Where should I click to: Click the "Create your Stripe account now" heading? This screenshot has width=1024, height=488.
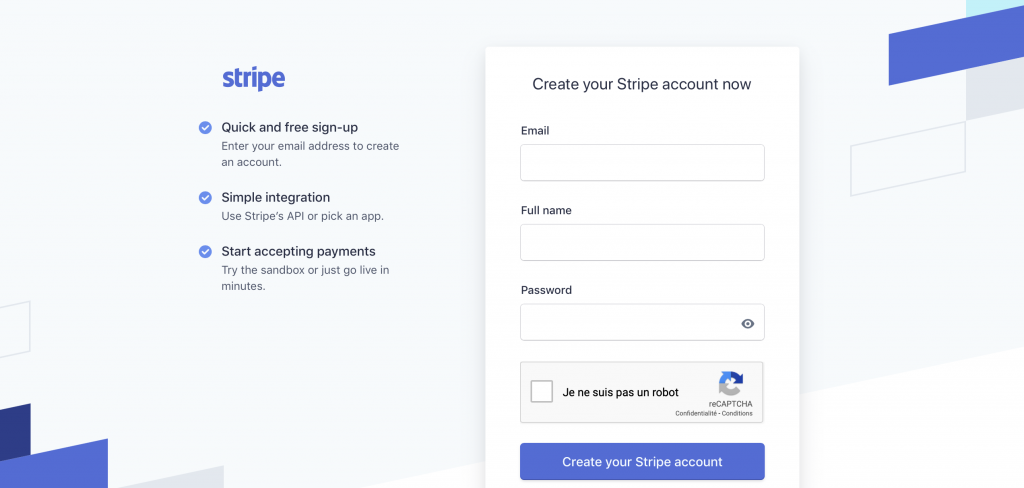(642, 85)
